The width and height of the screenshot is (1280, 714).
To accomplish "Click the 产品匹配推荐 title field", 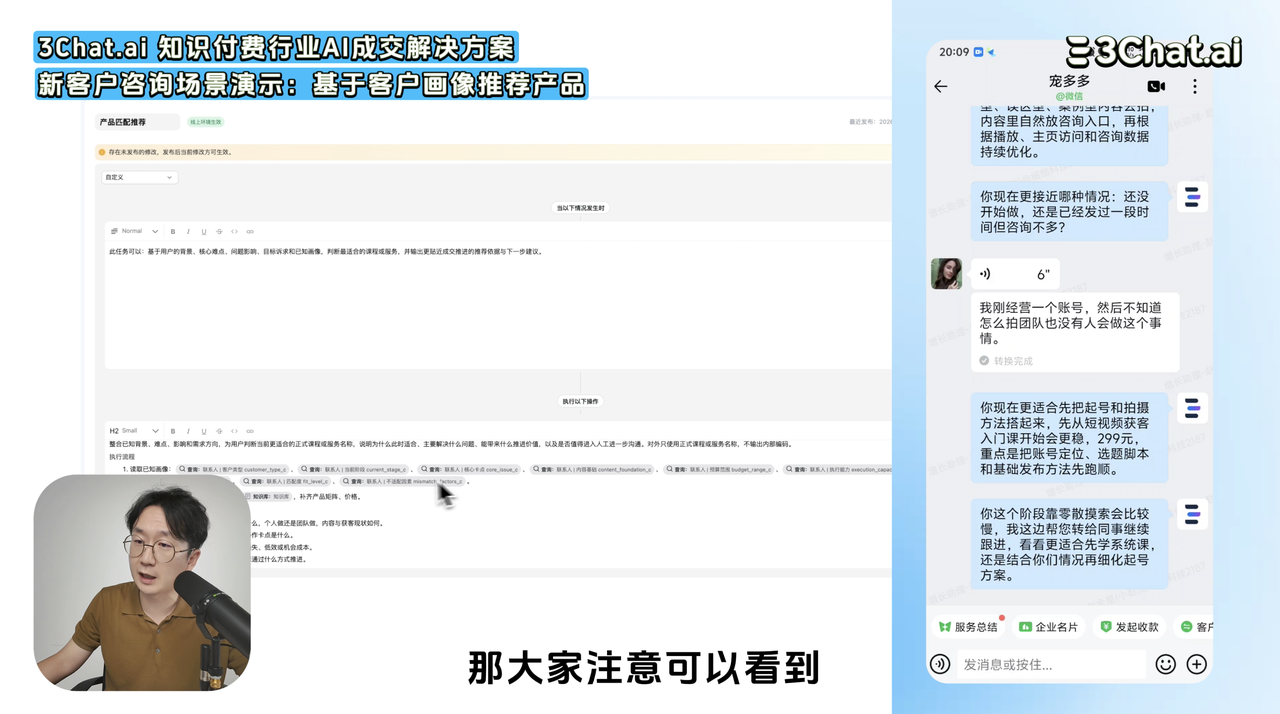I will 138,122.
